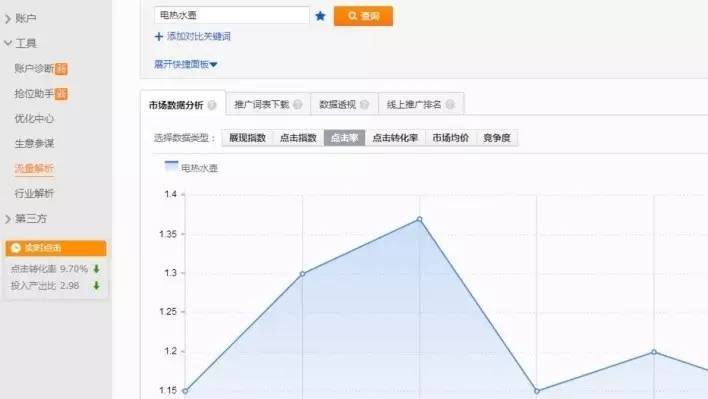Click the plus icon before 添加对比关键词

(158, 37)
